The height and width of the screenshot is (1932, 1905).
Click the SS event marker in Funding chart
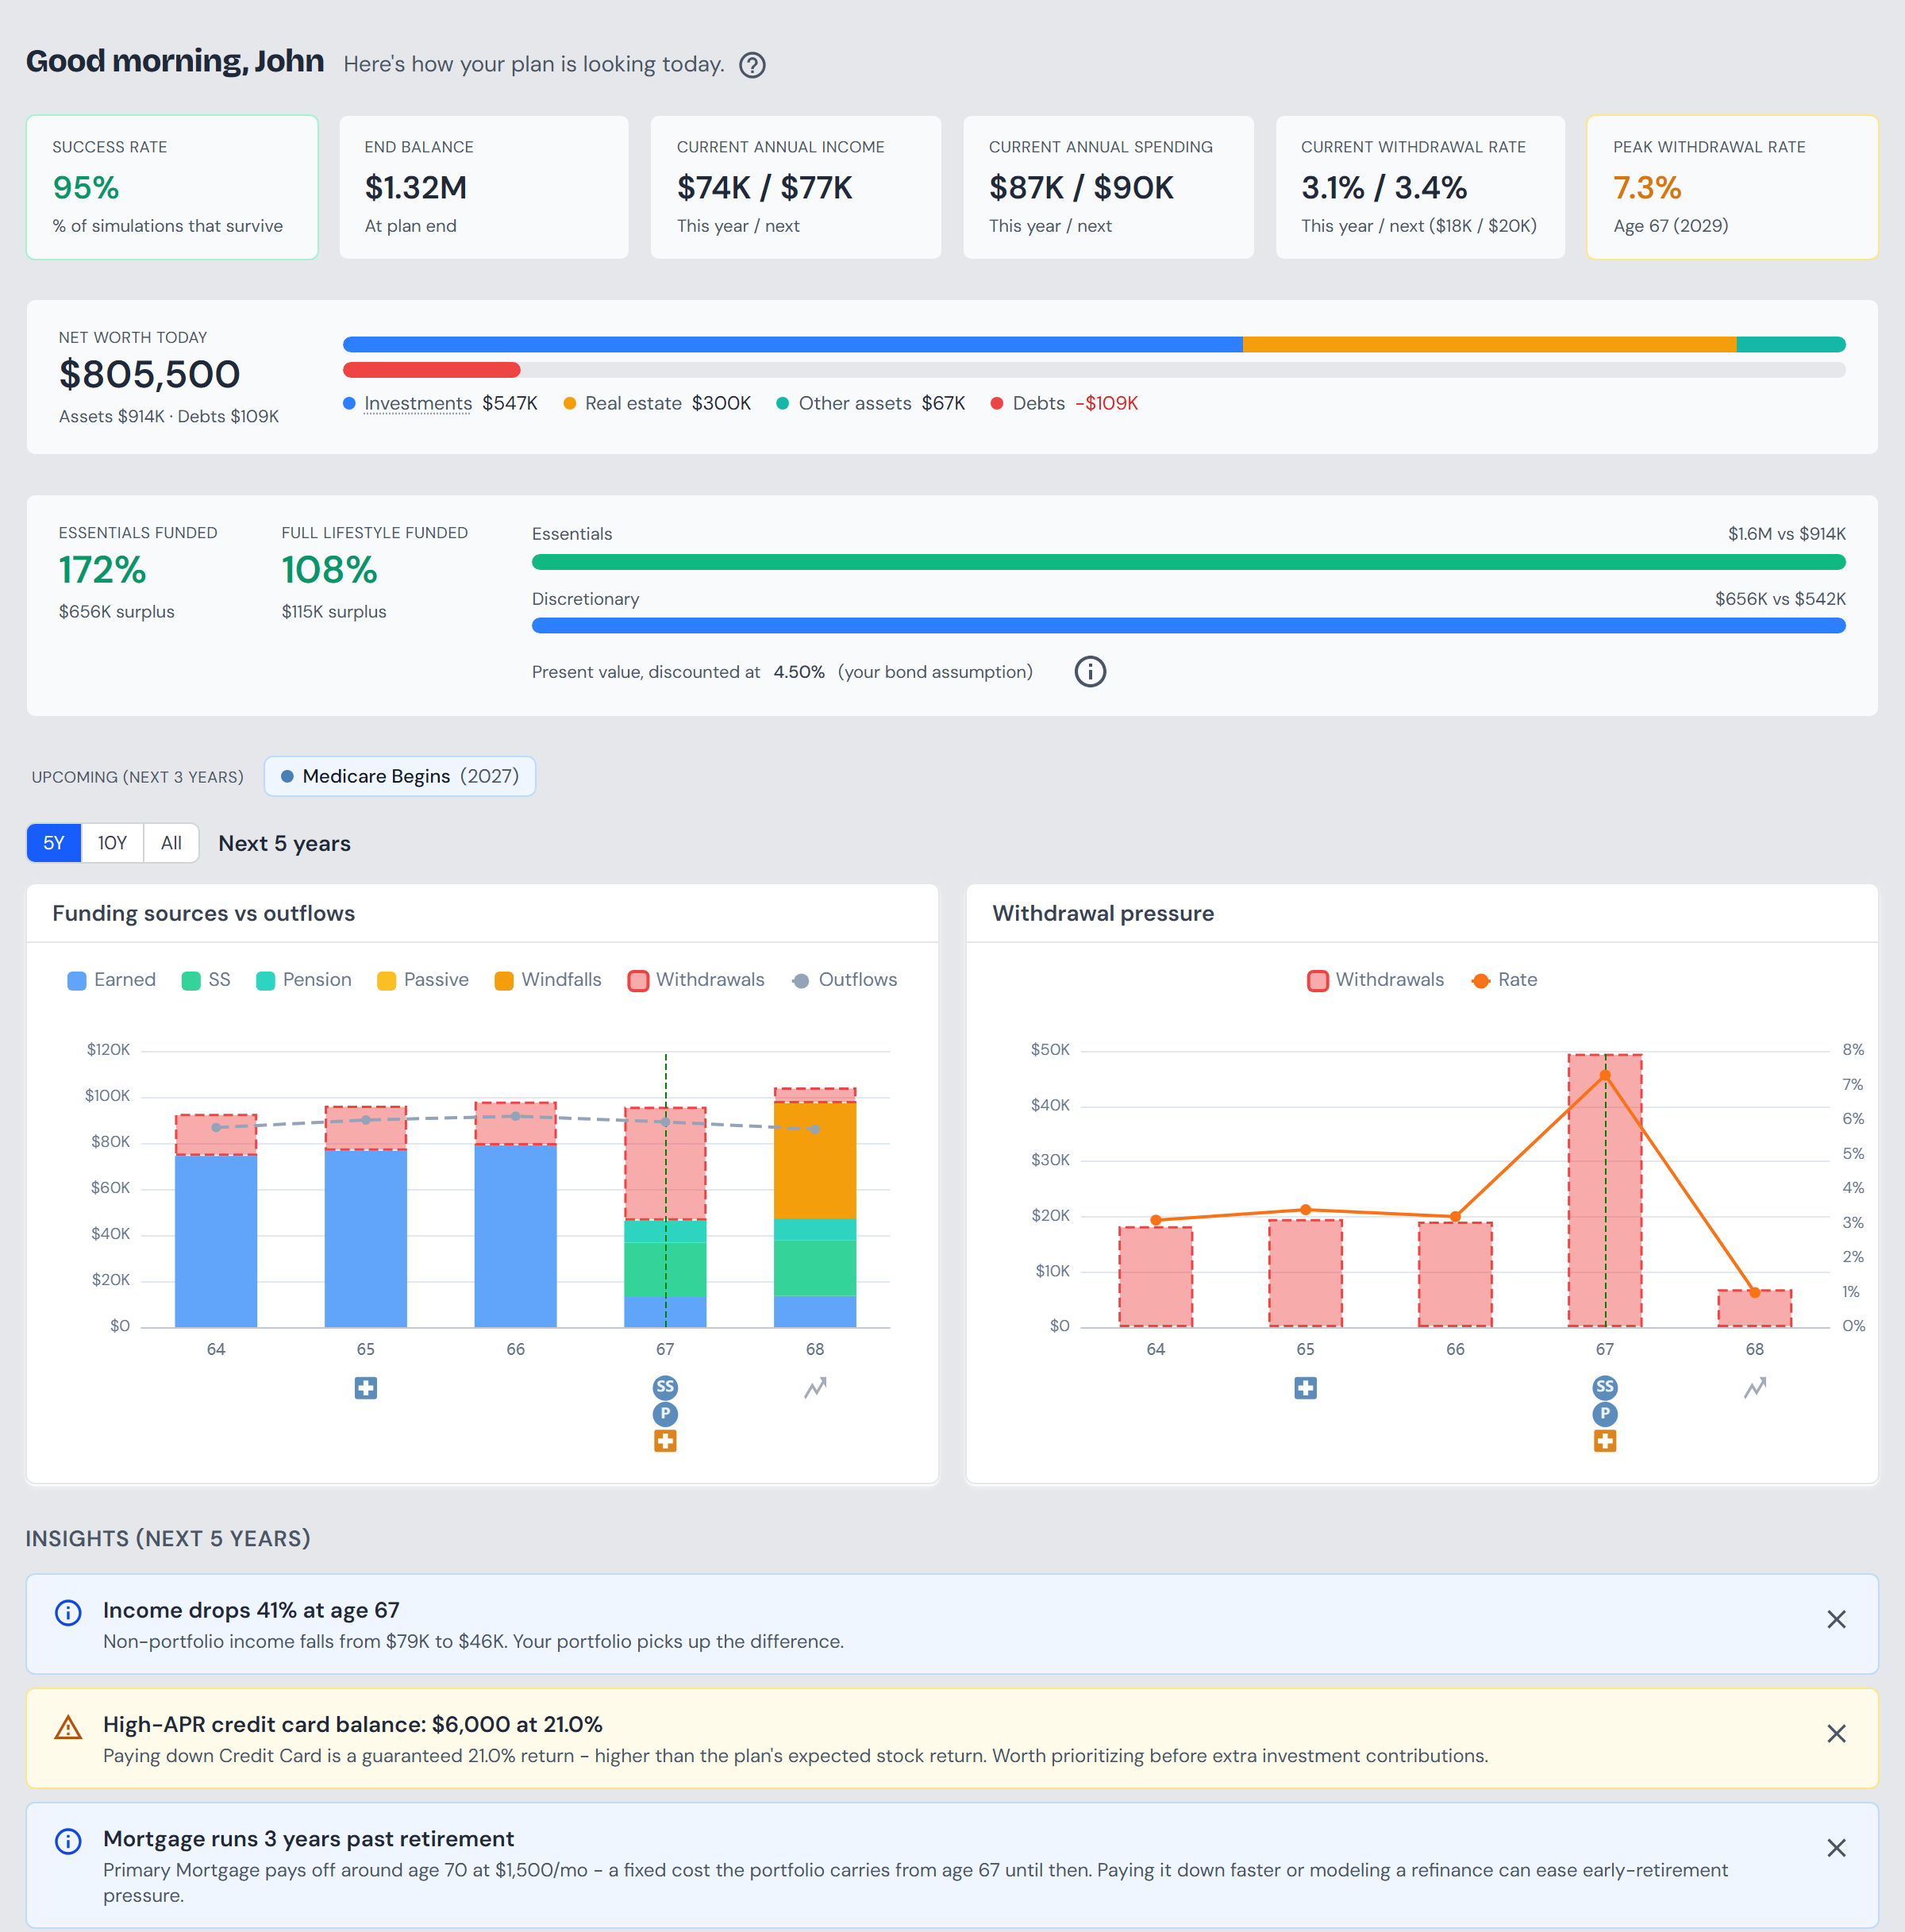point(665,1387)
